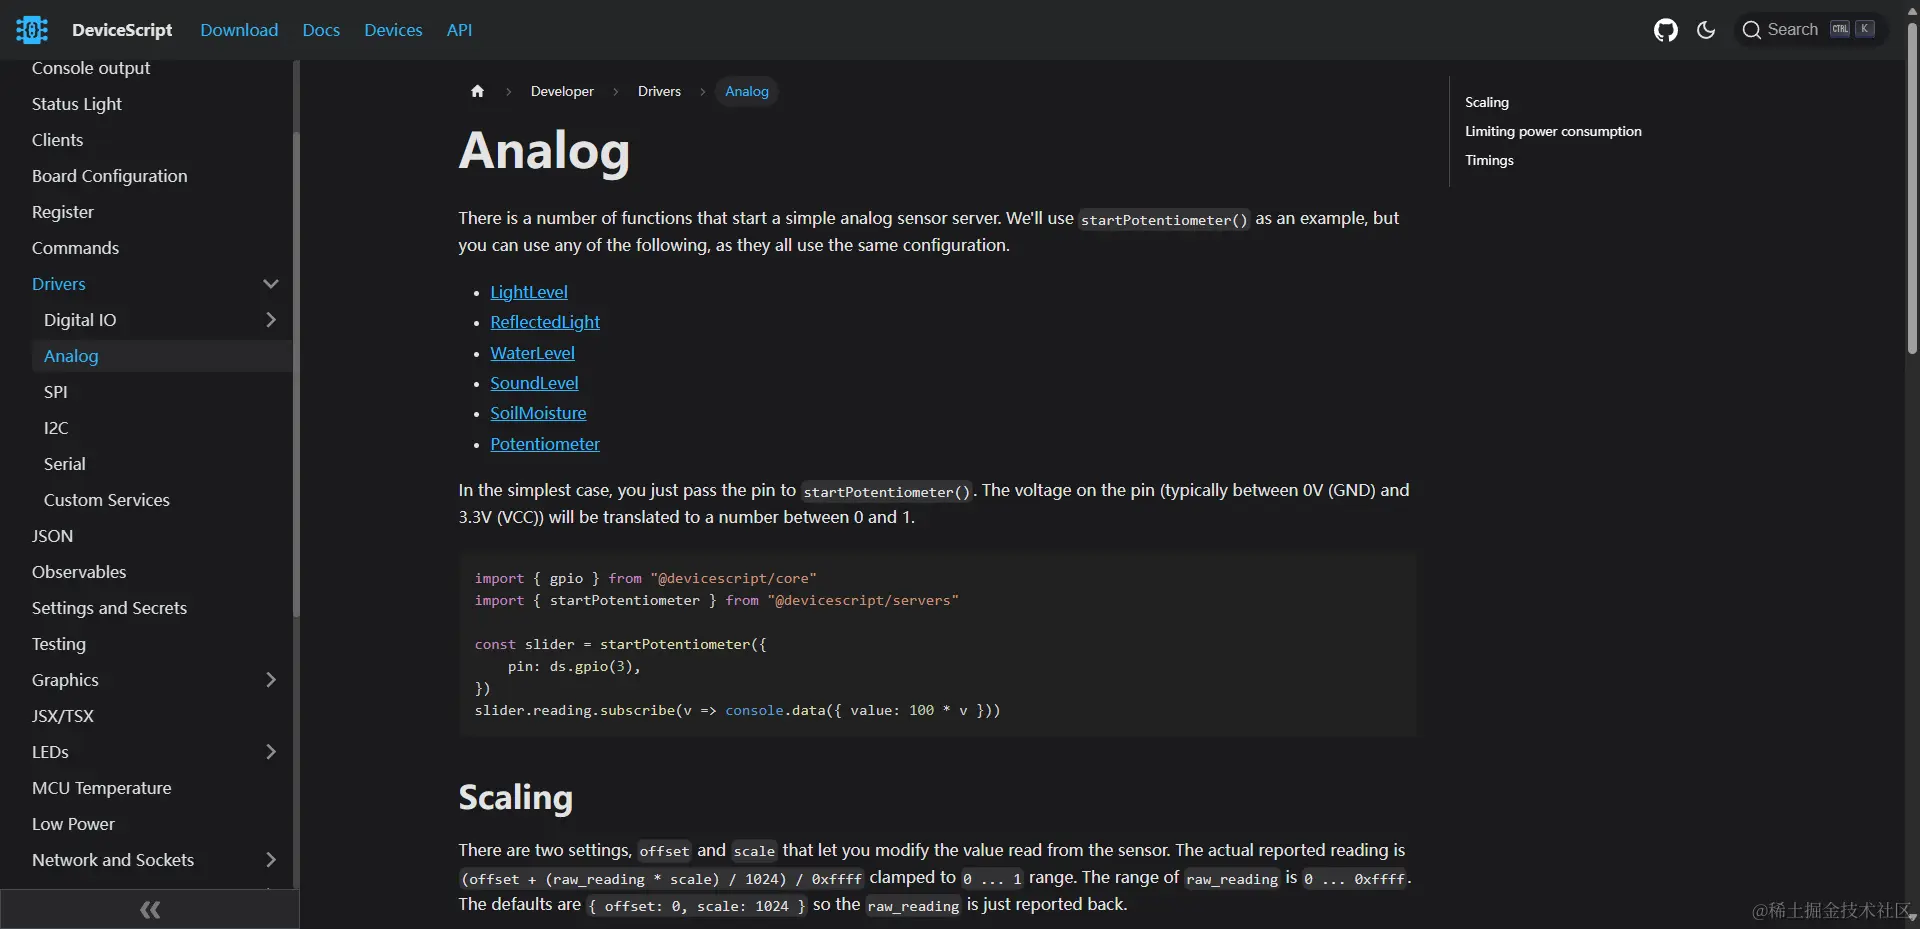Open the GitHub repository icon
1920x929 pixels.
click(1665, 30)
